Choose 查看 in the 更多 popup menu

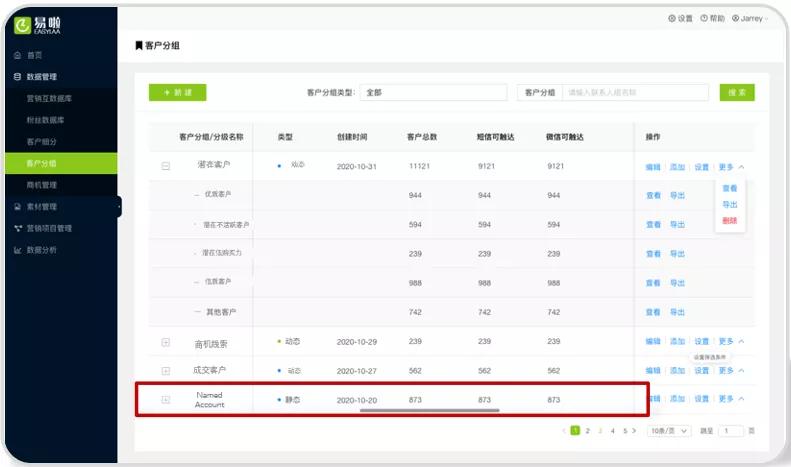(x=729, y=188)
